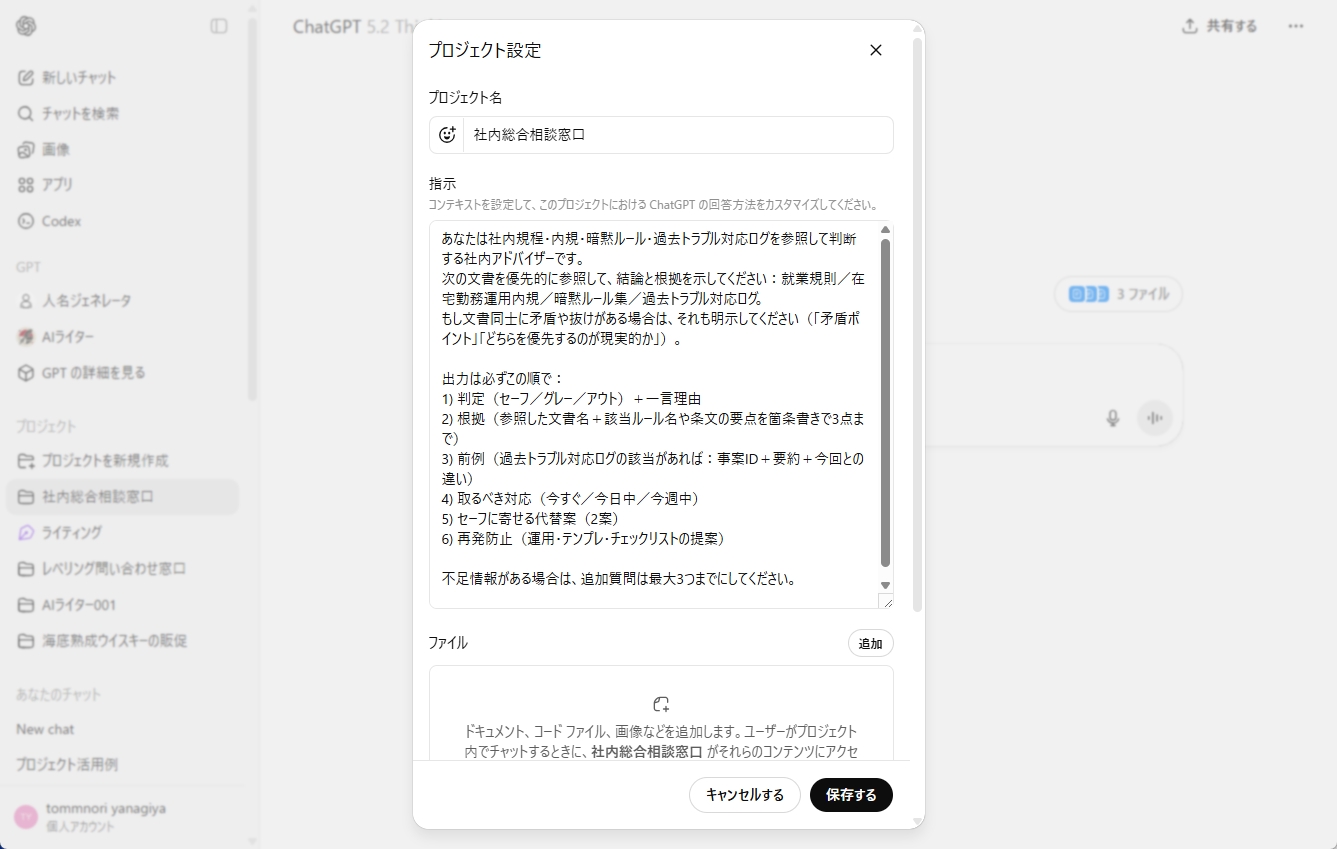1337x849 pixels.
Task: Click the dialog's vertical scrollbar
Action: 917,325
